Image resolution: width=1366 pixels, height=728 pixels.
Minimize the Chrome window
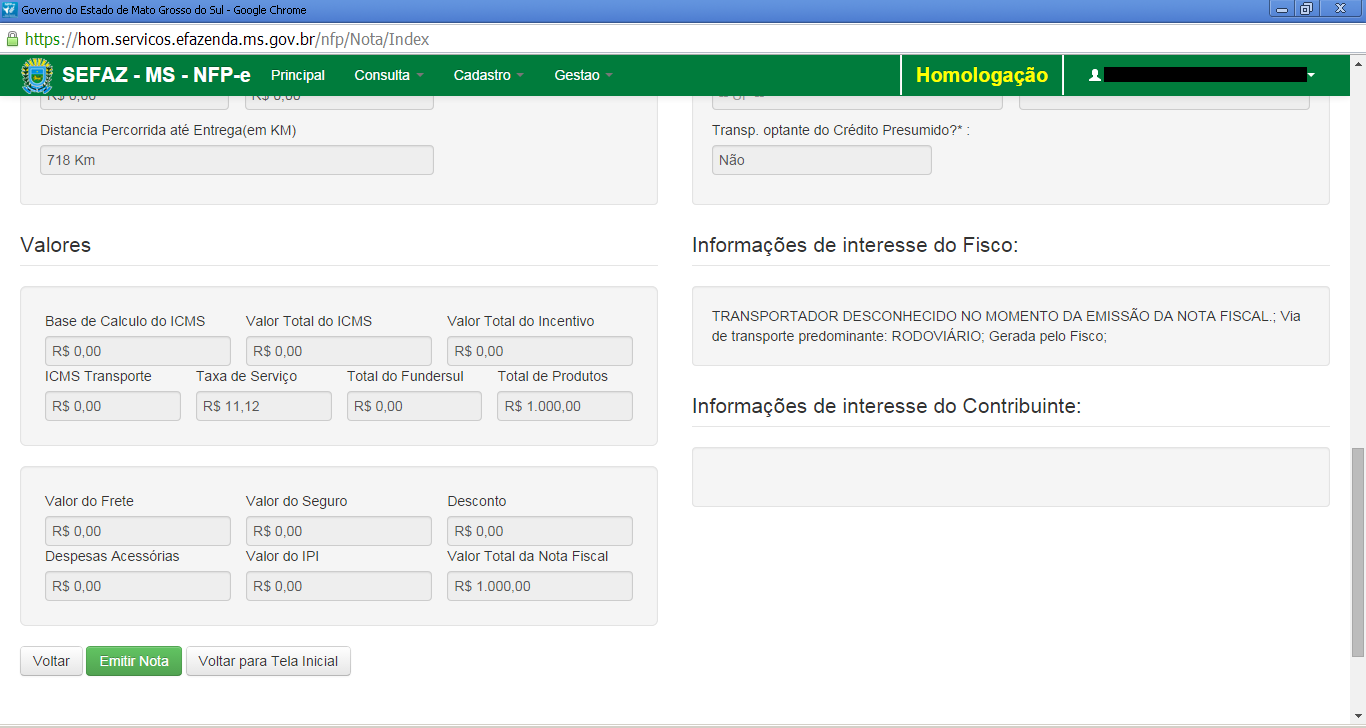tap(1281, 9)
